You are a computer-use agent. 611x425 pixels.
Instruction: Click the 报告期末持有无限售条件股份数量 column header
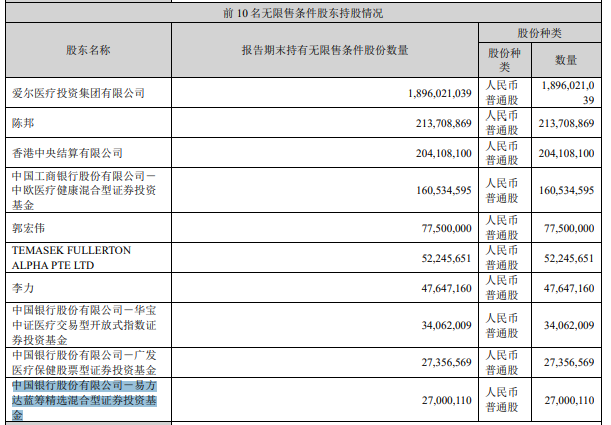(324, 49)
